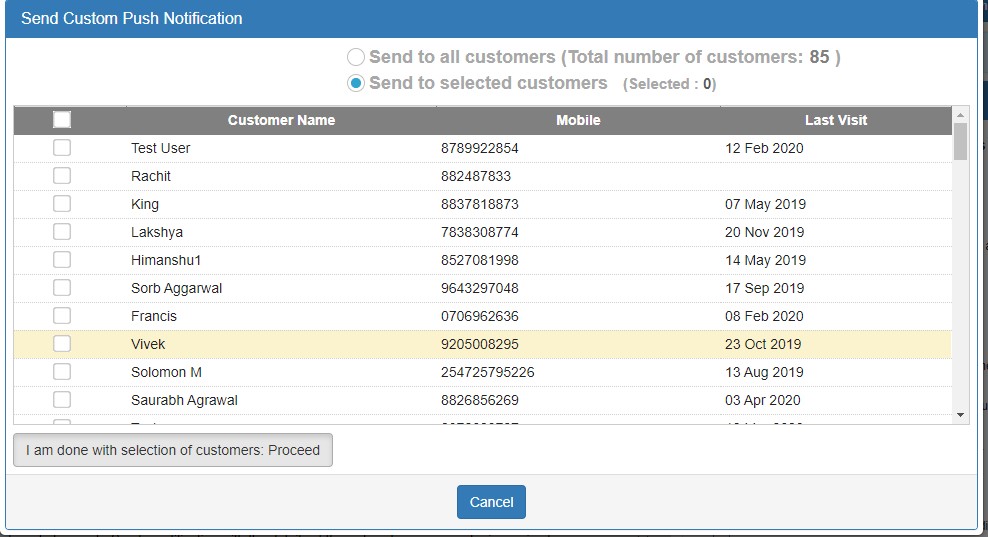Viewport: 988px width, 537px height.
Task: Click last visit date 12 Feb 2020
Action: click(764, 148)
